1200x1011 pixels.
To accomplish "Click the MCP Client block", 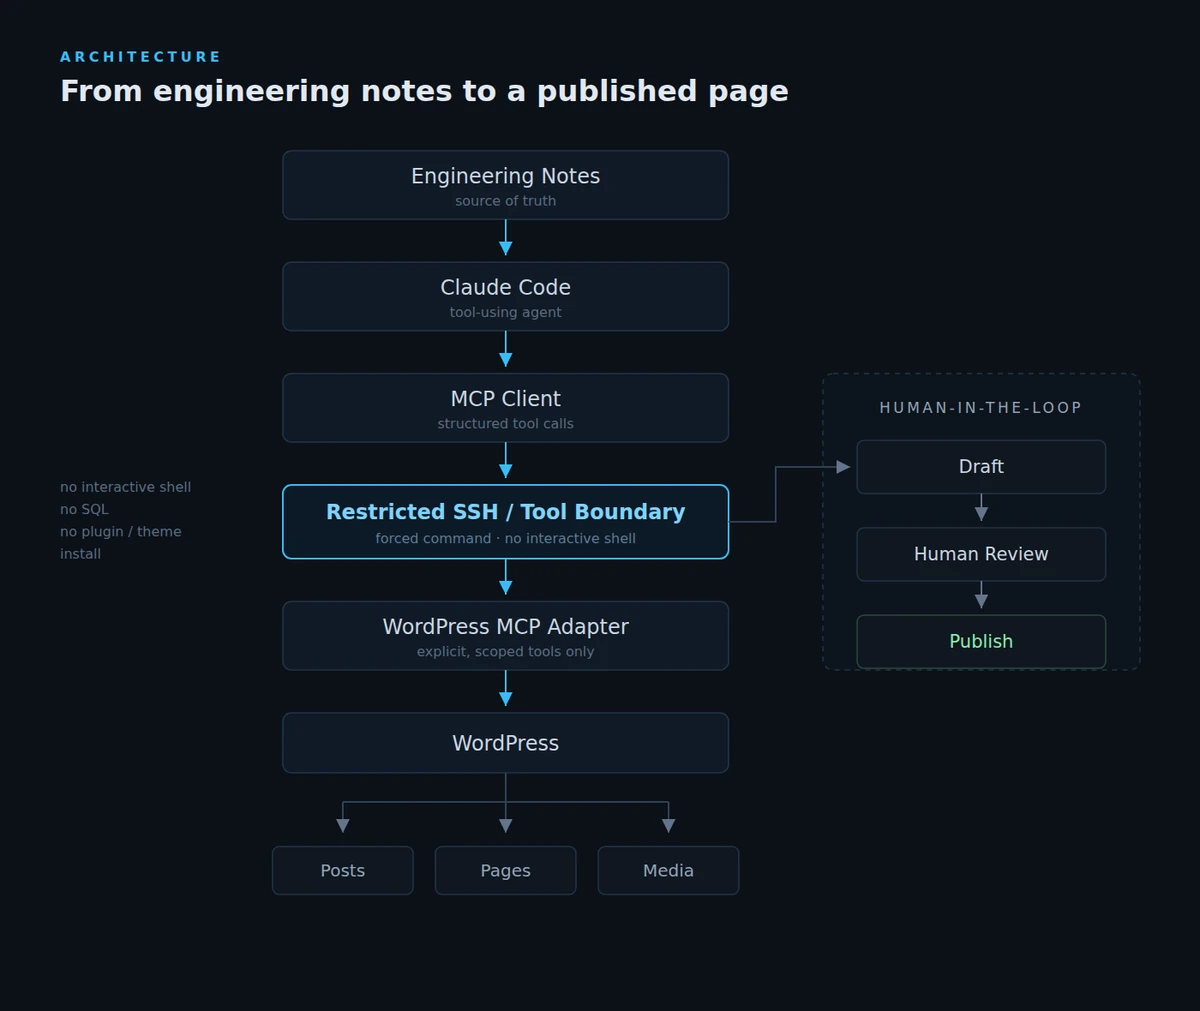I will click(505, 408).
